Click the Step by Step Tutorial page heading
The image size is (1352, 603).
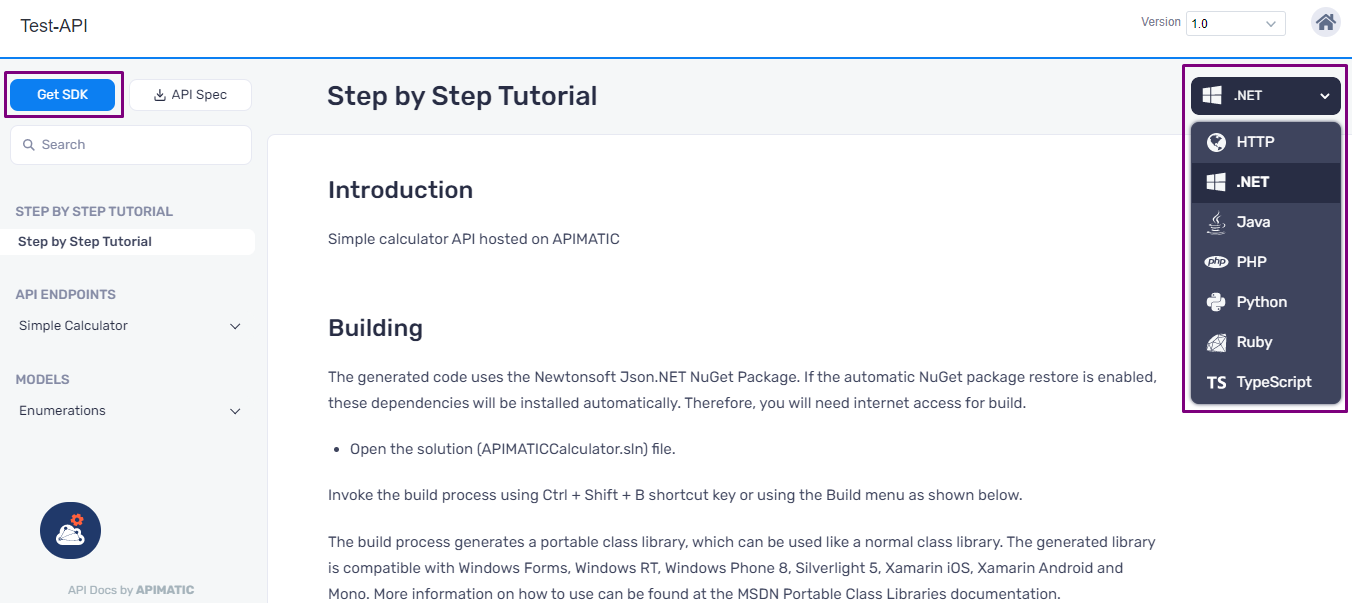click(462, 96)
